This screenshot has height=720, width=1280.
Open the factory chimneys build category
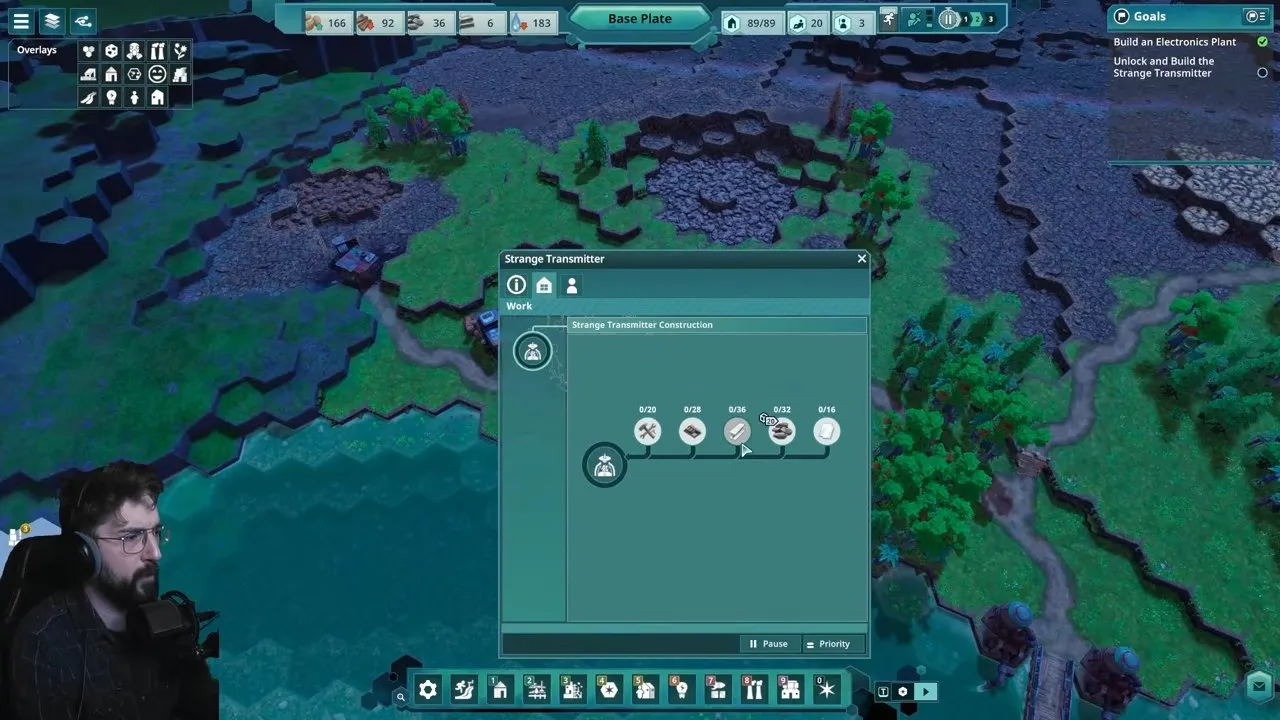[x=753, y=689]
